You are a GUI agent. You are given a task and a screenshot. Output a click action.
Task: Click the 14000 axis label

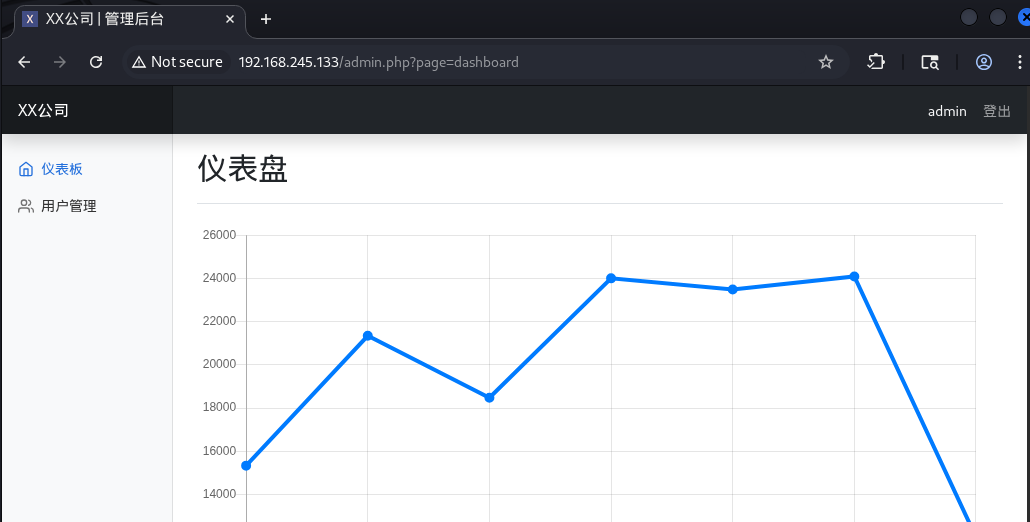219,494
